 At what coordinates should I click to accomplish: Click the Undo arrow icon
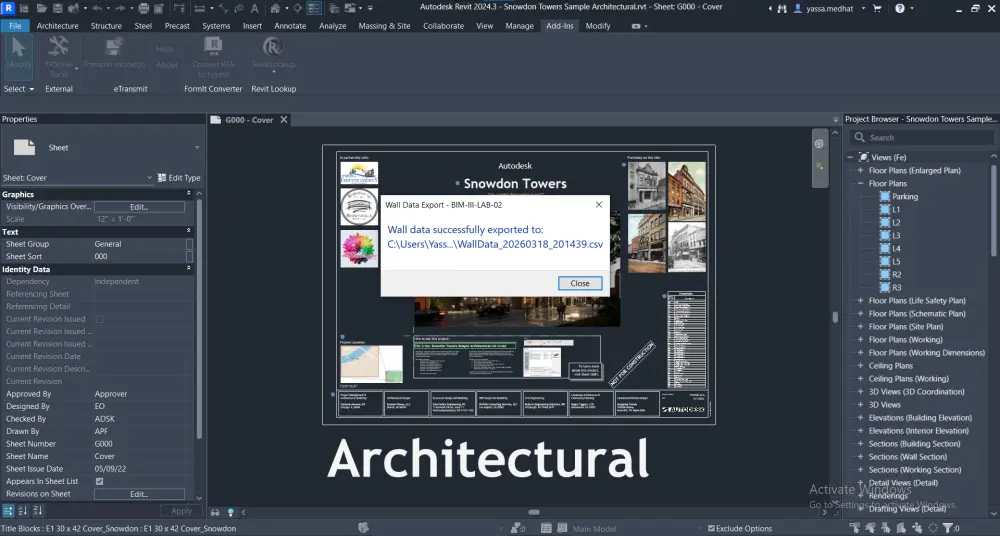coord(97,8)
